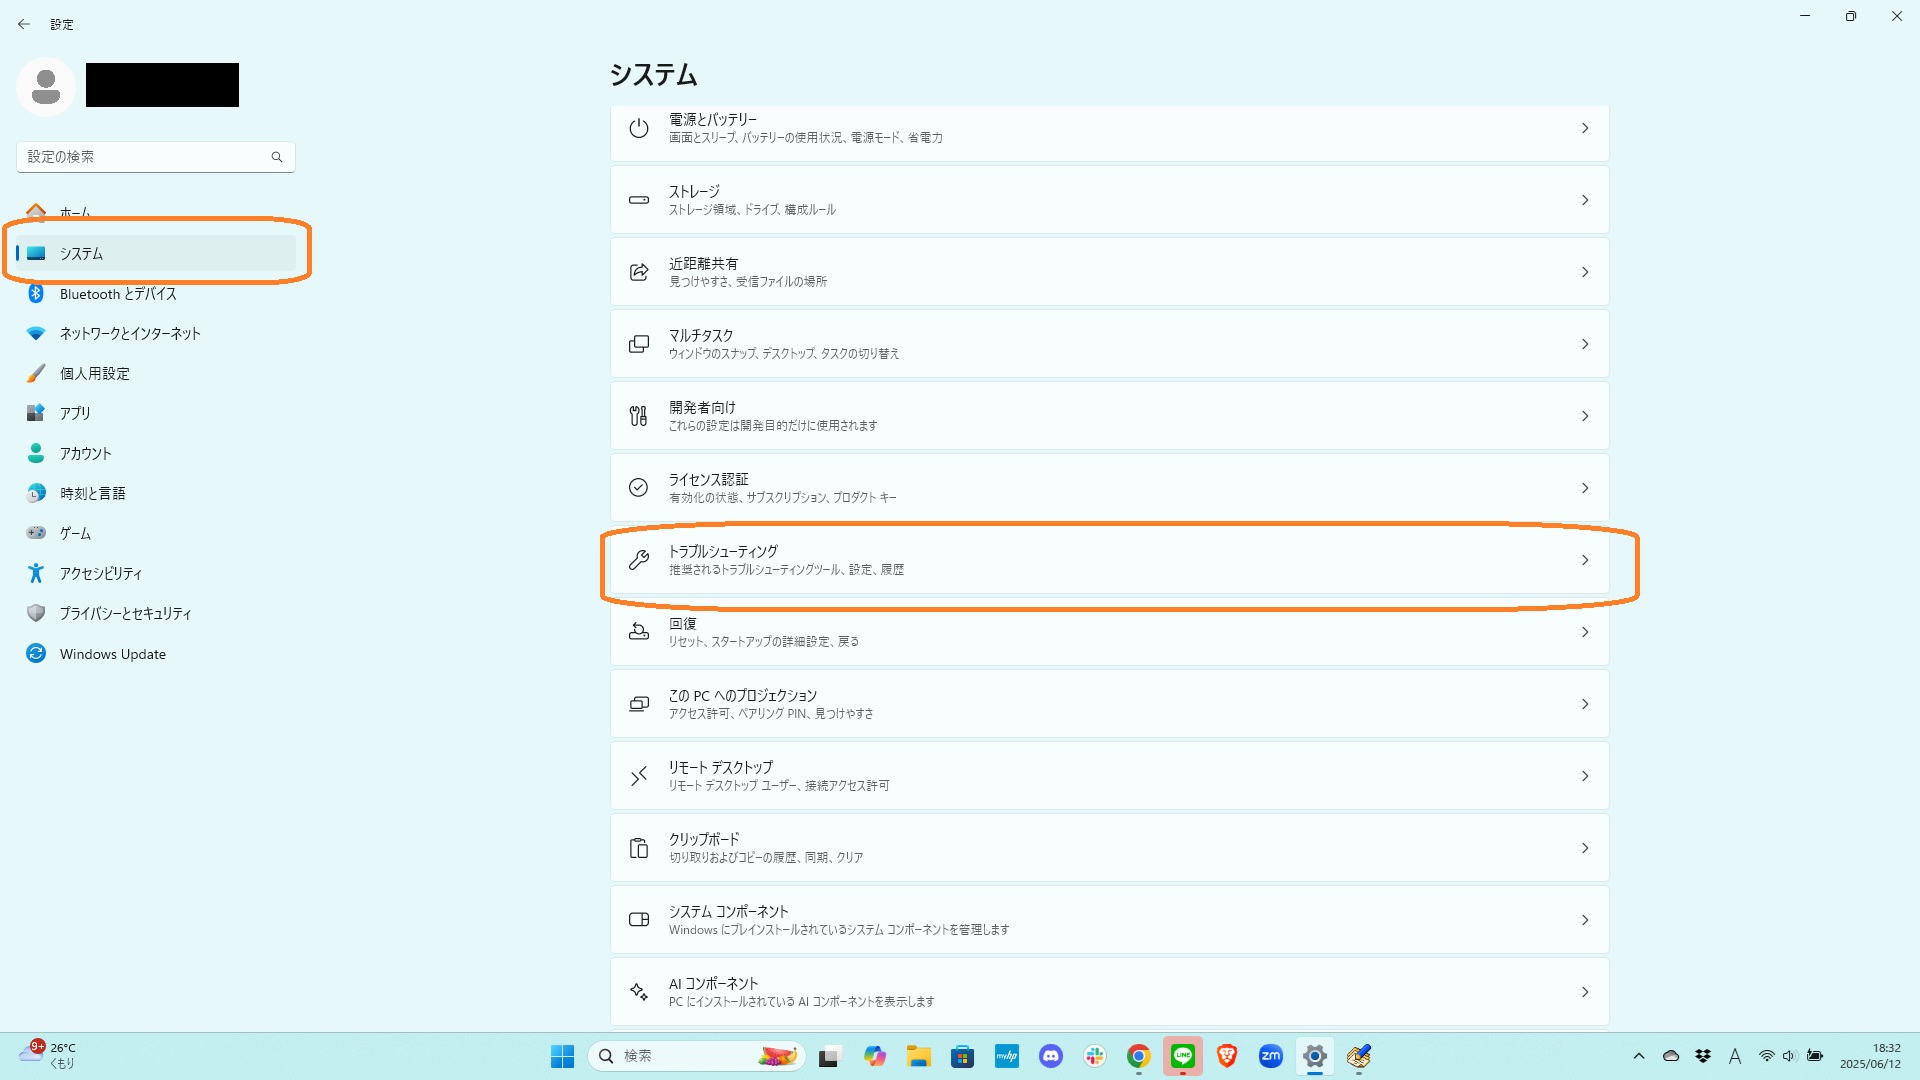Click the トラブルシューティング wrench icon
This screenshot has width=1920, height=1080.
click(638, 560)
